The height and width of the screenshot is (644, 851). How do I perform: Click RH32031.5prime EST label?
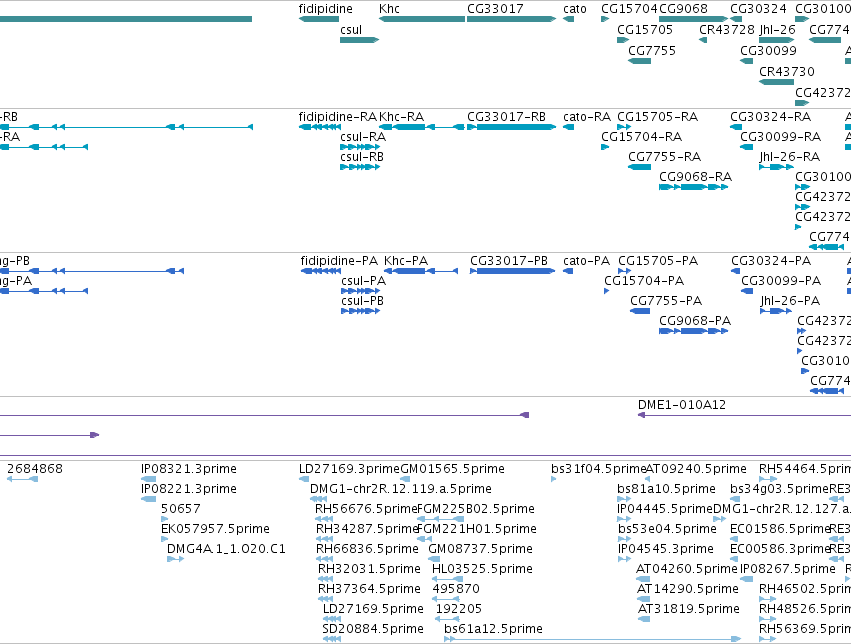[x=369, y=569]
